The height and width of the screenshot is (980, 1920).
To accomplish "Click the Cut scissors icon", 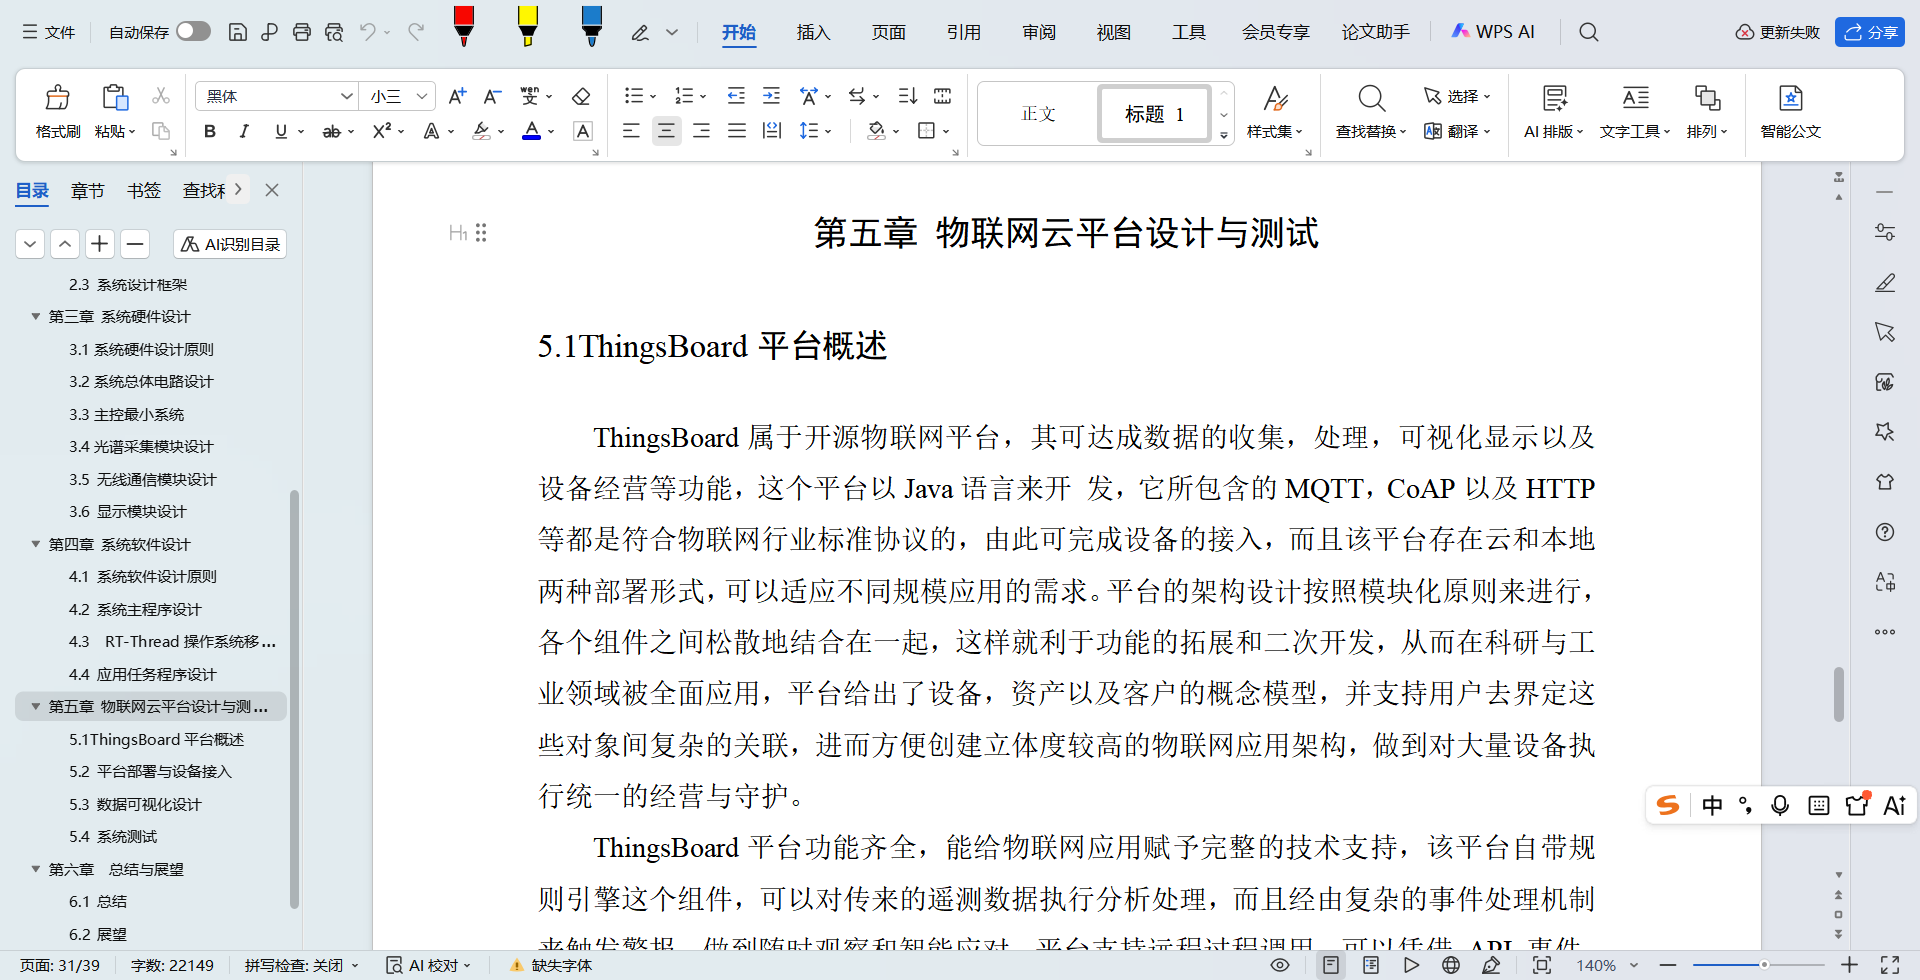I will tap(160, 96).
